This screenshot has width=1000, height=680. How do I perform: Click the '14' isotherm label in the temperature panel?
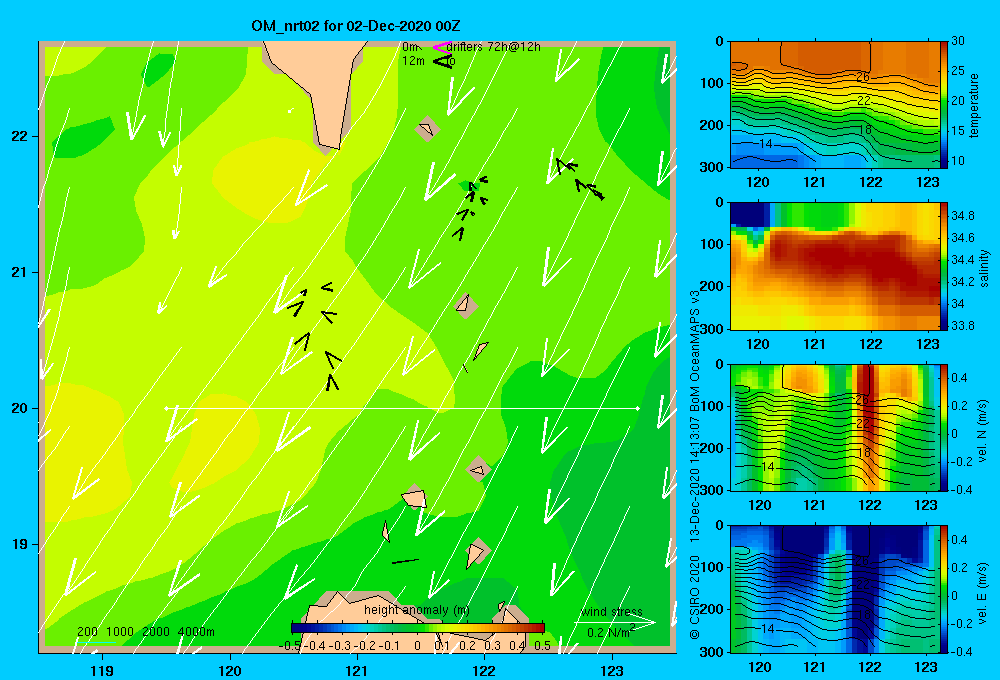click(766, 144)
